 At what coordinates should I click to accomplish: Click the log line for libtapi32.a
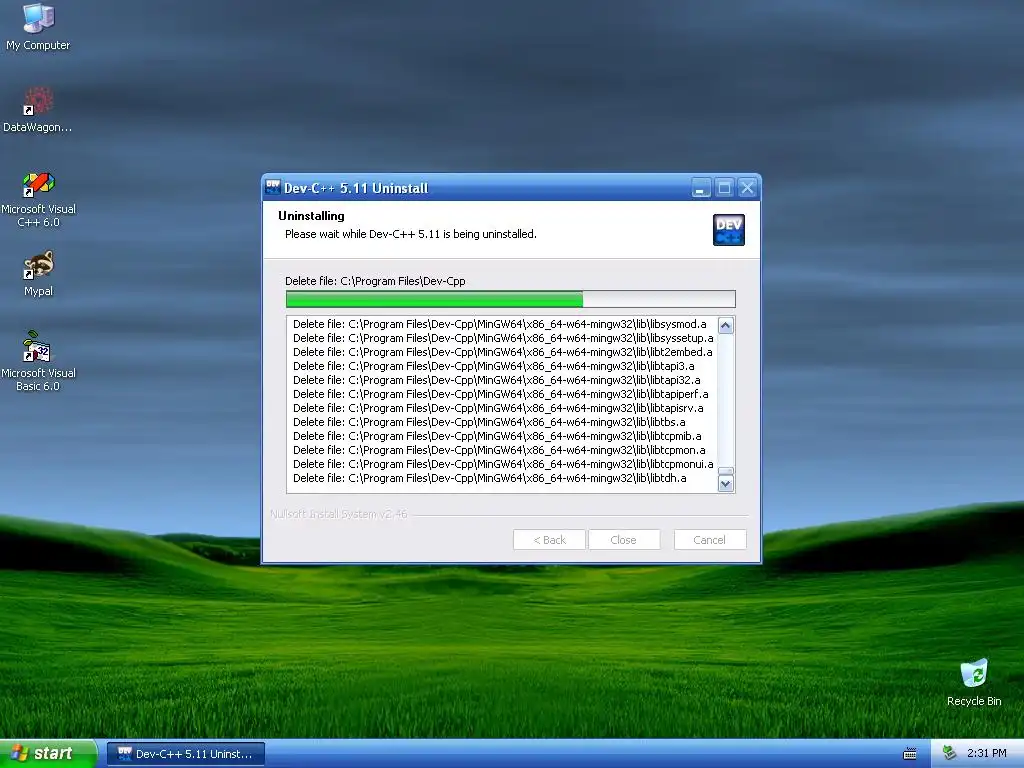[x=496, y=380]
